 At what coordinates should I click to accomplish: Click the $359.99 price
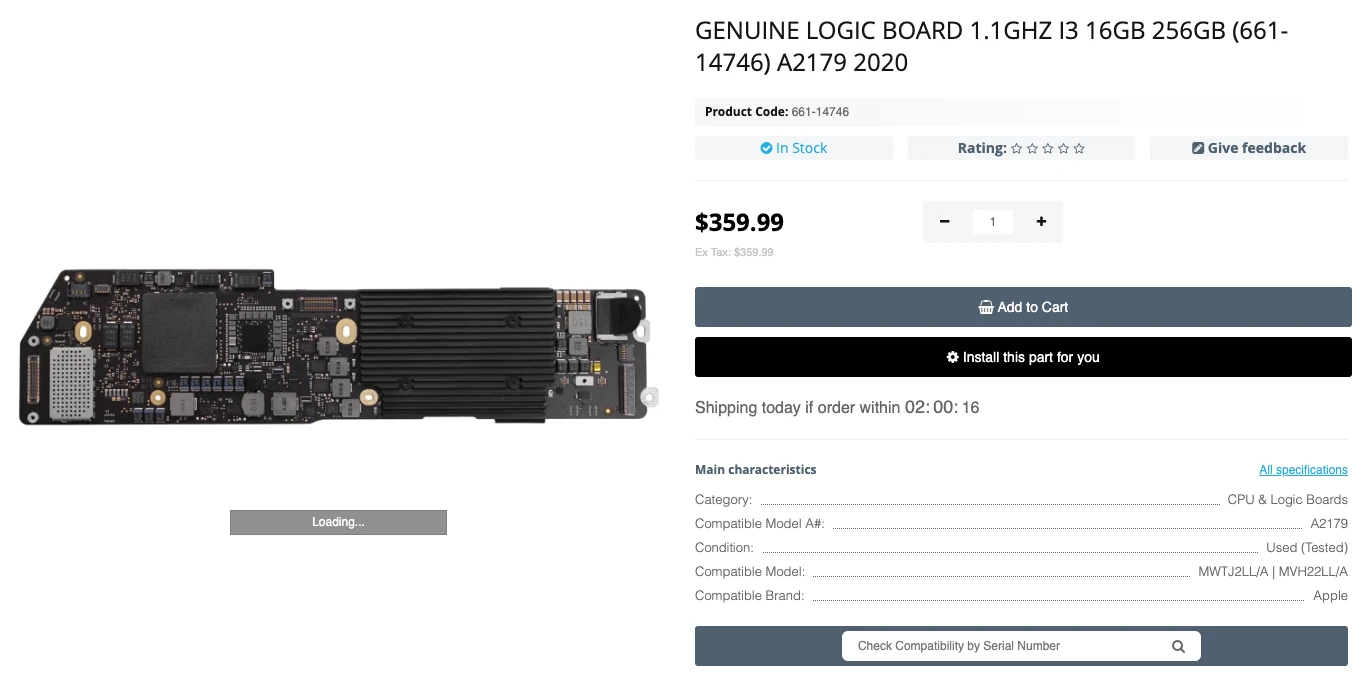[739, 222]
